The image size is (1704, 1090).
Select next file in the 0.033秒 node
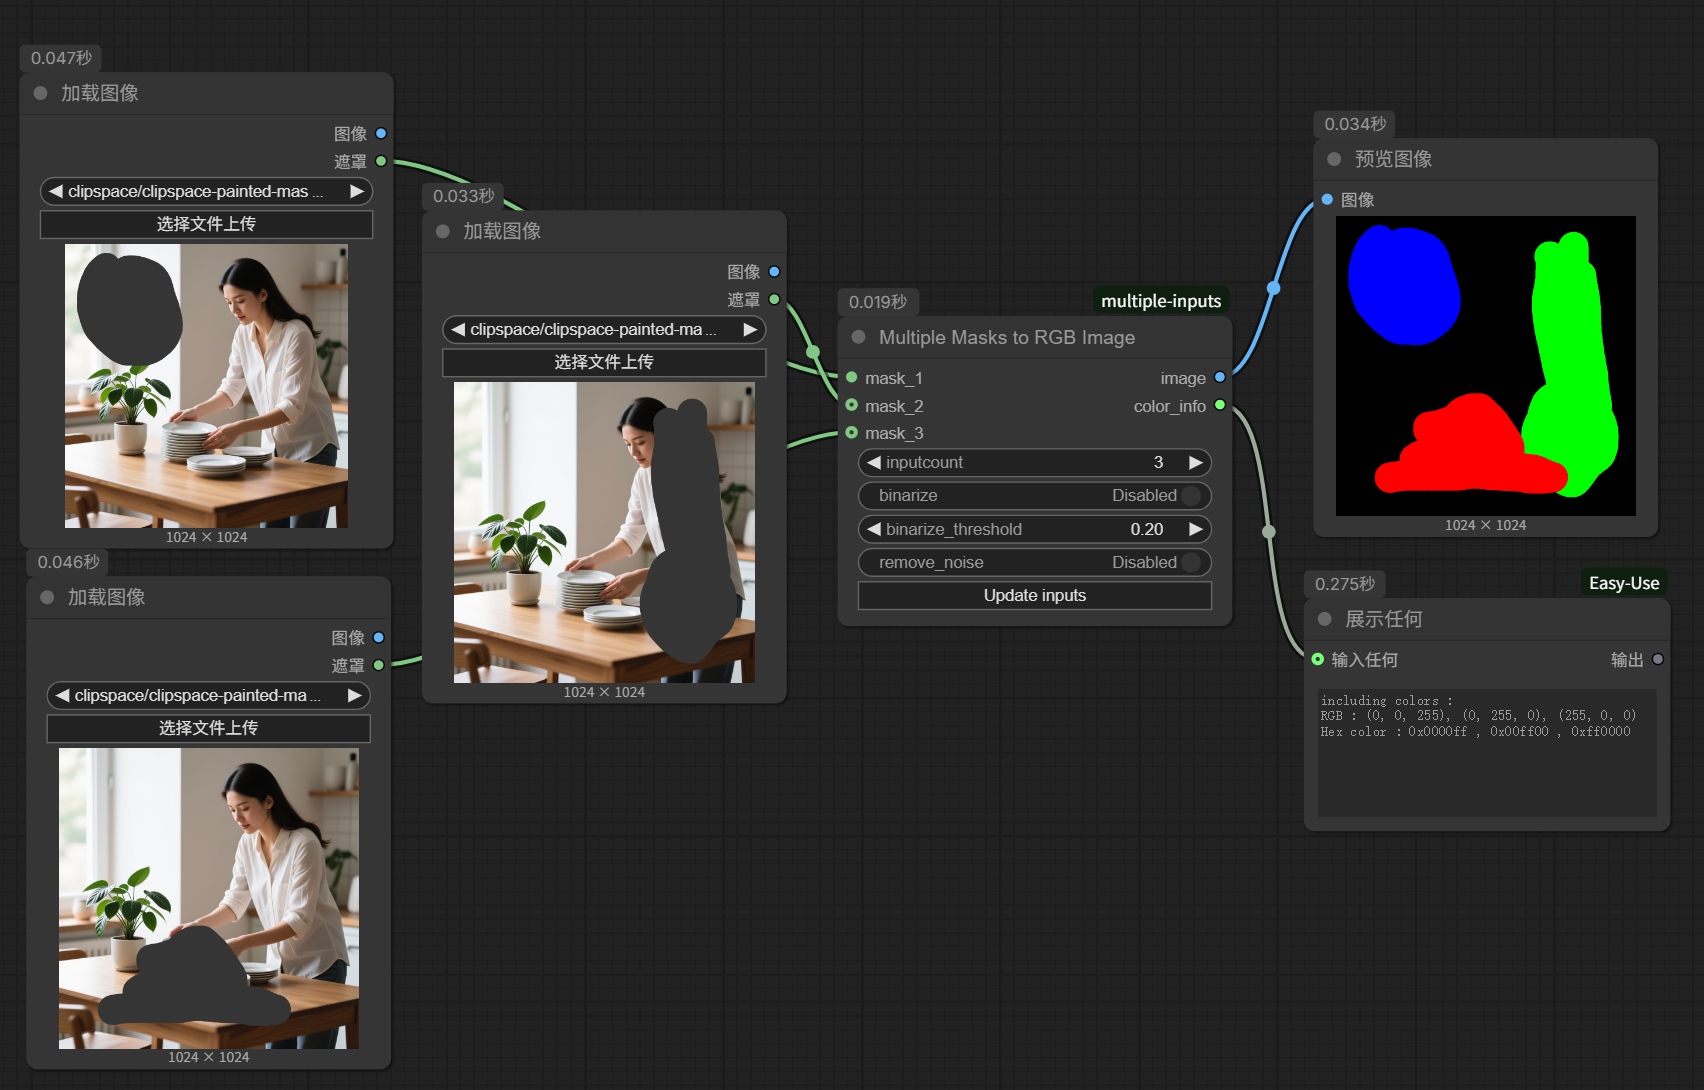pyautogui.click(x=750, y=329)
